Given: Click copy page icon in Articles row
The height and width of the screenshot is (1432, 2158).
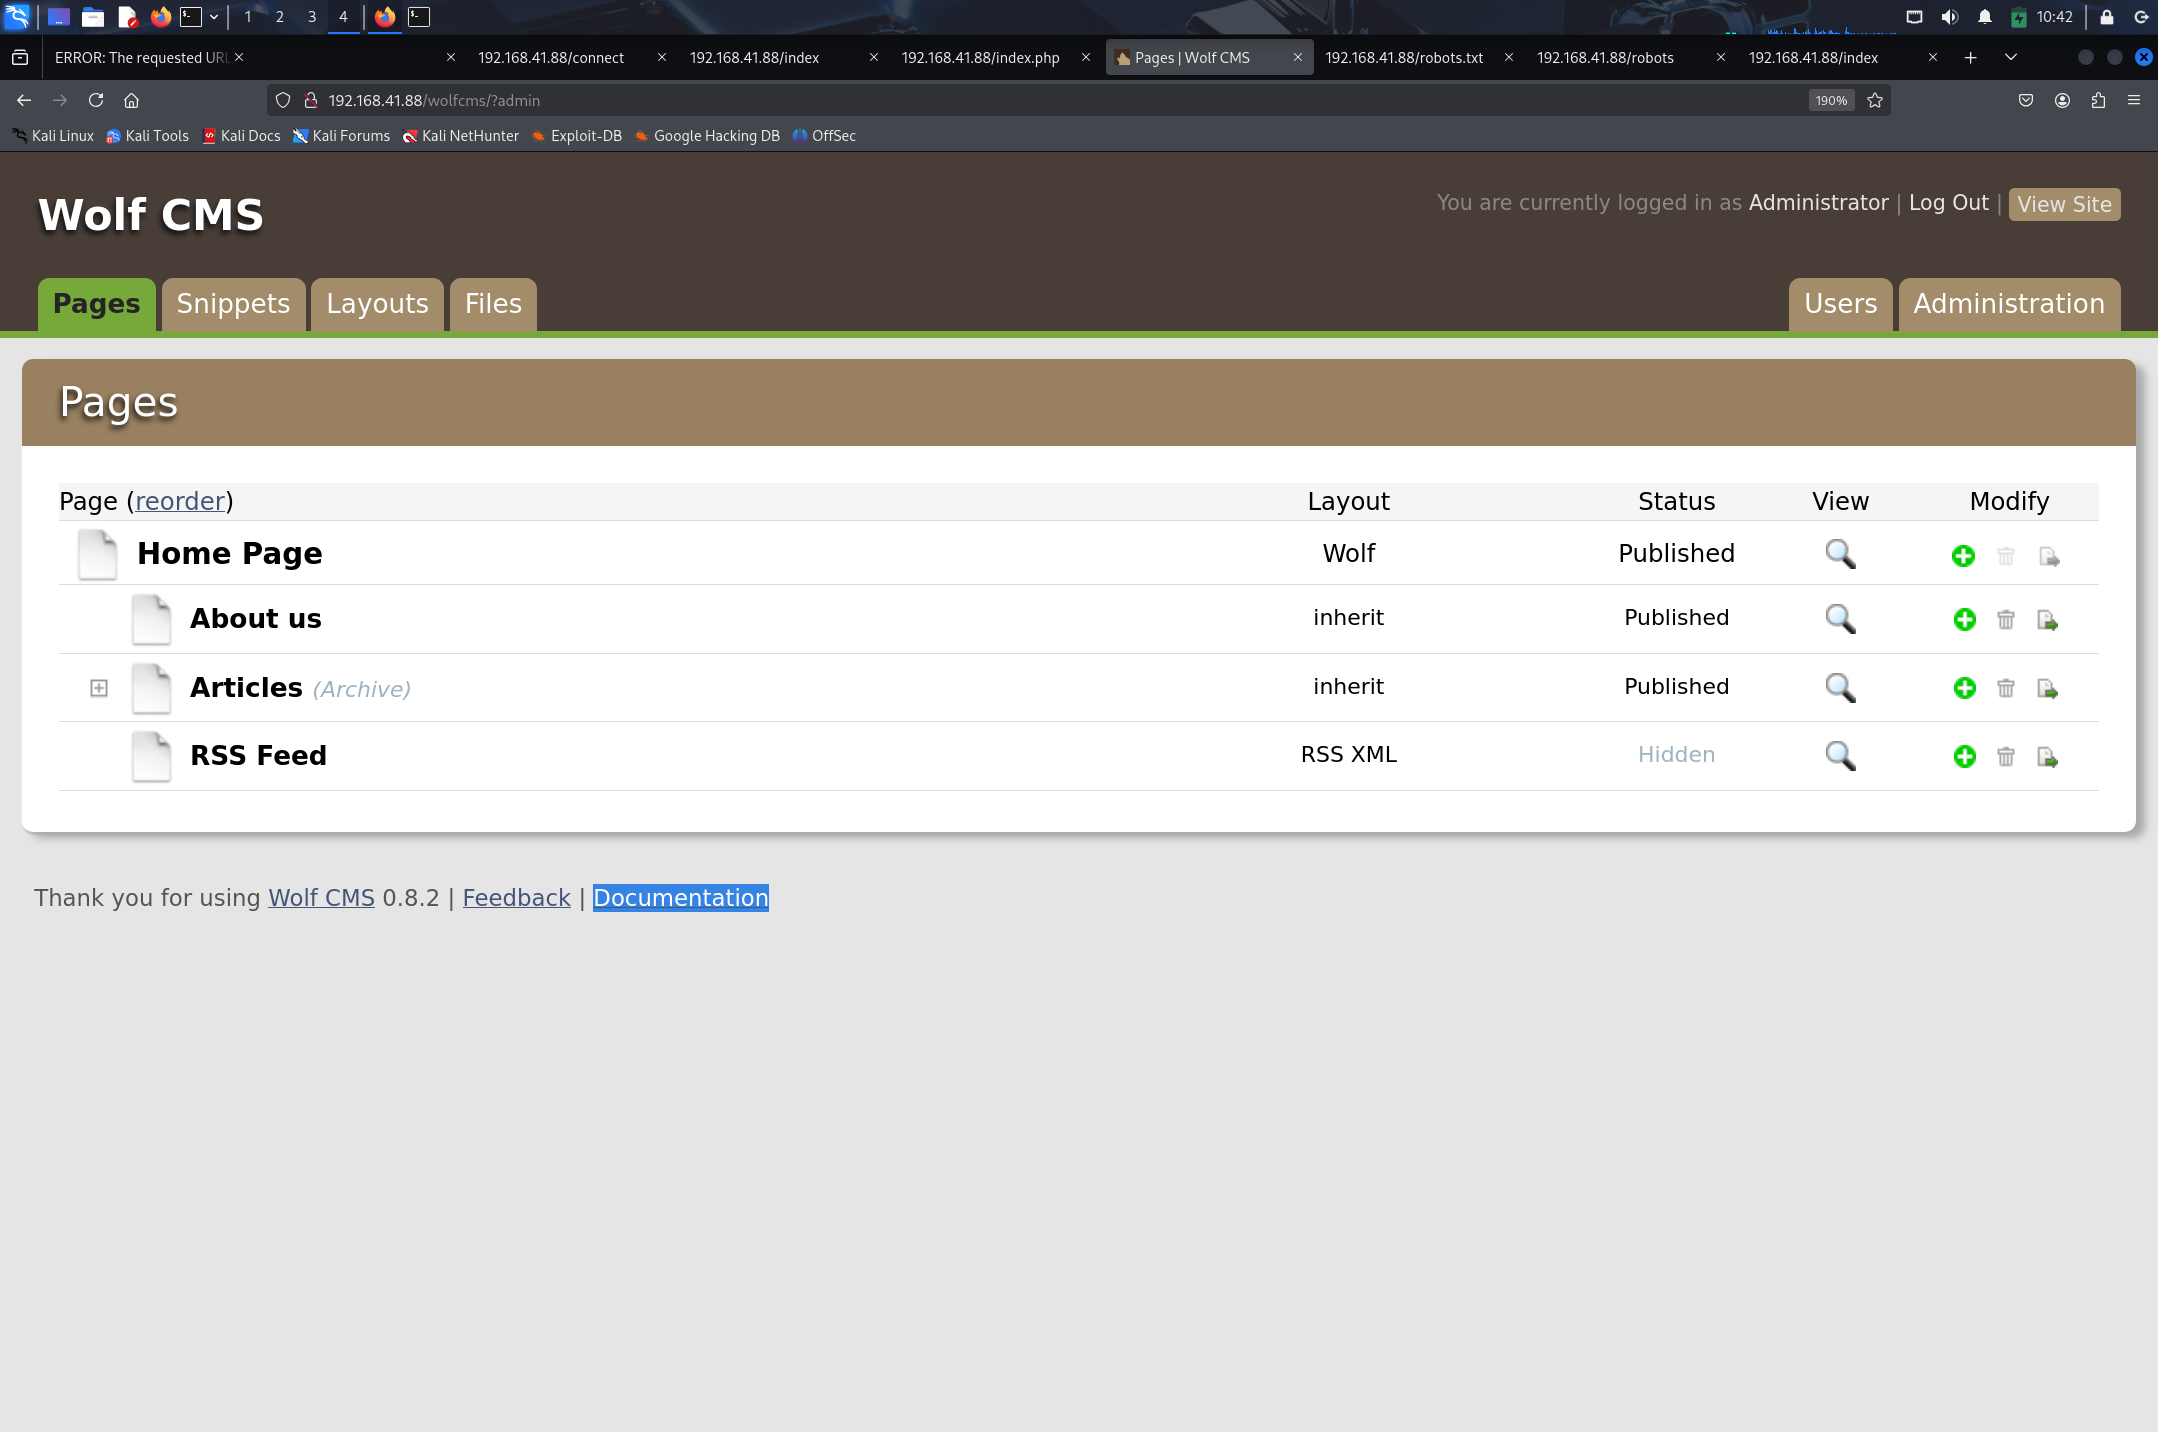Looking at the screenshot, I should click(2047, 689).
